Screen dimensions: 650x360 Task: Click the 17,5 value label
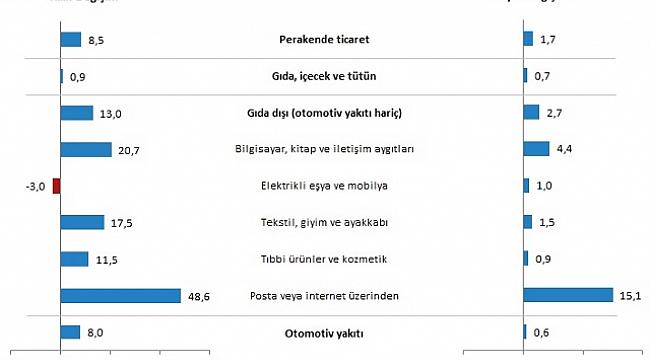(x=121, y=224)
